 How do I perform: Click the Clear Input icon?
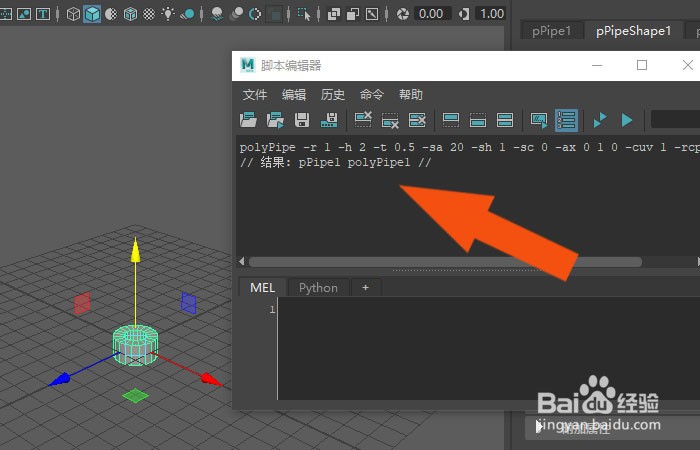coord(390,120)
